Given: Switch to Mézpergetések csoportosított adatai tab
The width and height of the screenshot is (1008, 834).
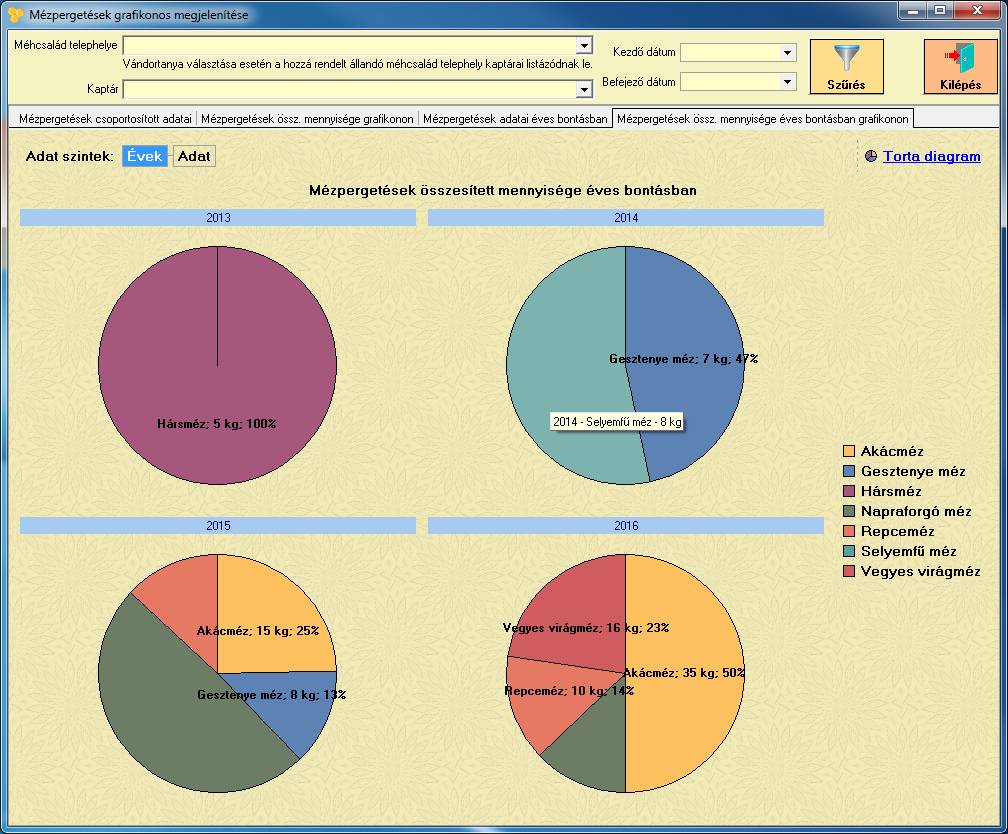Looking at the screenshot, I should (105, 119).
